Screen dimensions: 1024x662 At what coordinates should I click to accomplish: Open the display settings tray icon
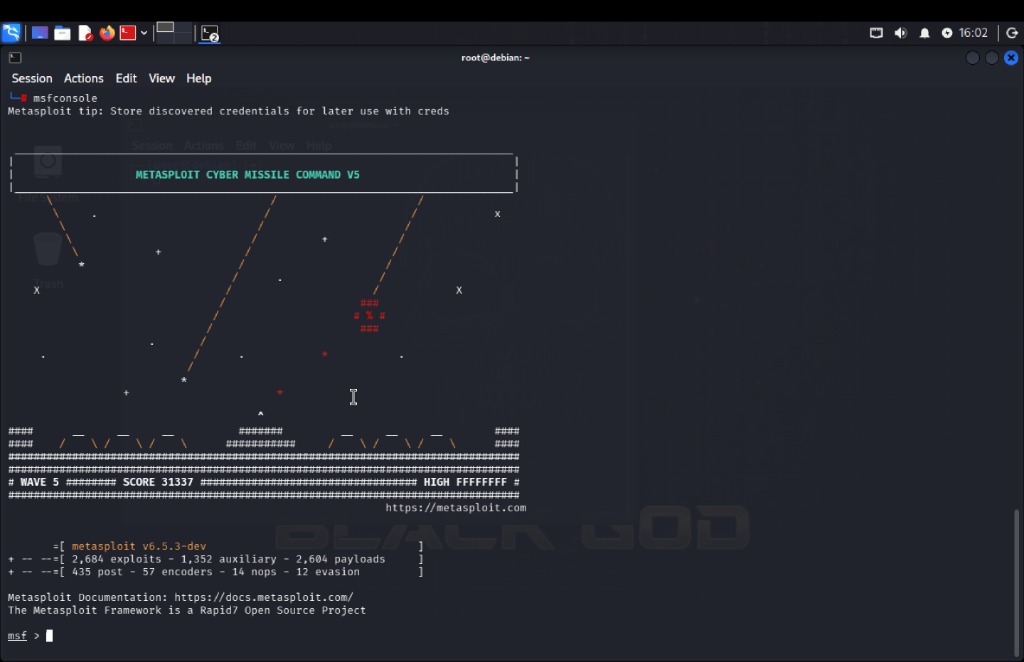click(876, 33)
